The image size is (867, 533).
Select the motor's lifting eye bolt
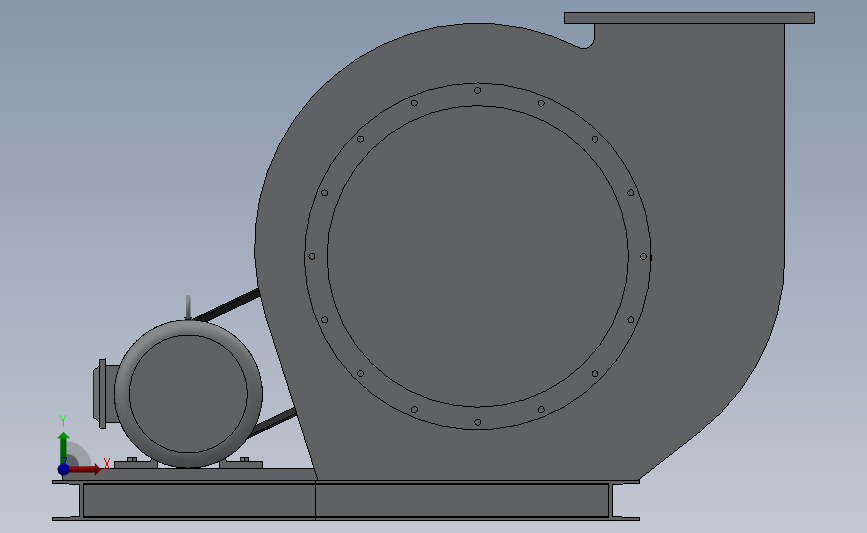188,307
